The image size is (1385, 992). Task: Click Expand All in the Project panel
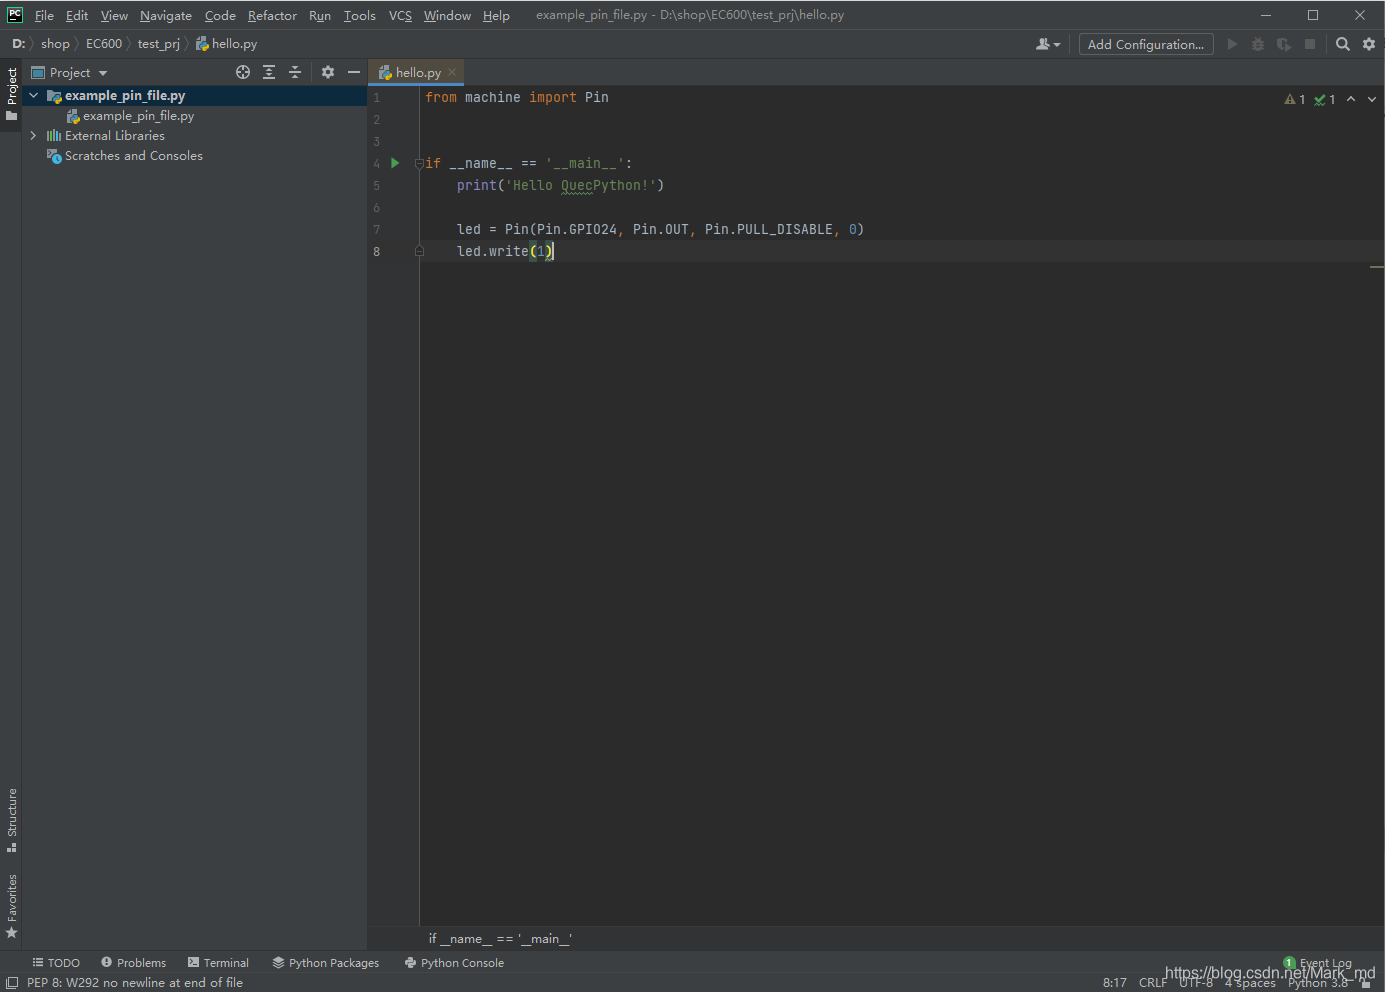click(269, 72)
